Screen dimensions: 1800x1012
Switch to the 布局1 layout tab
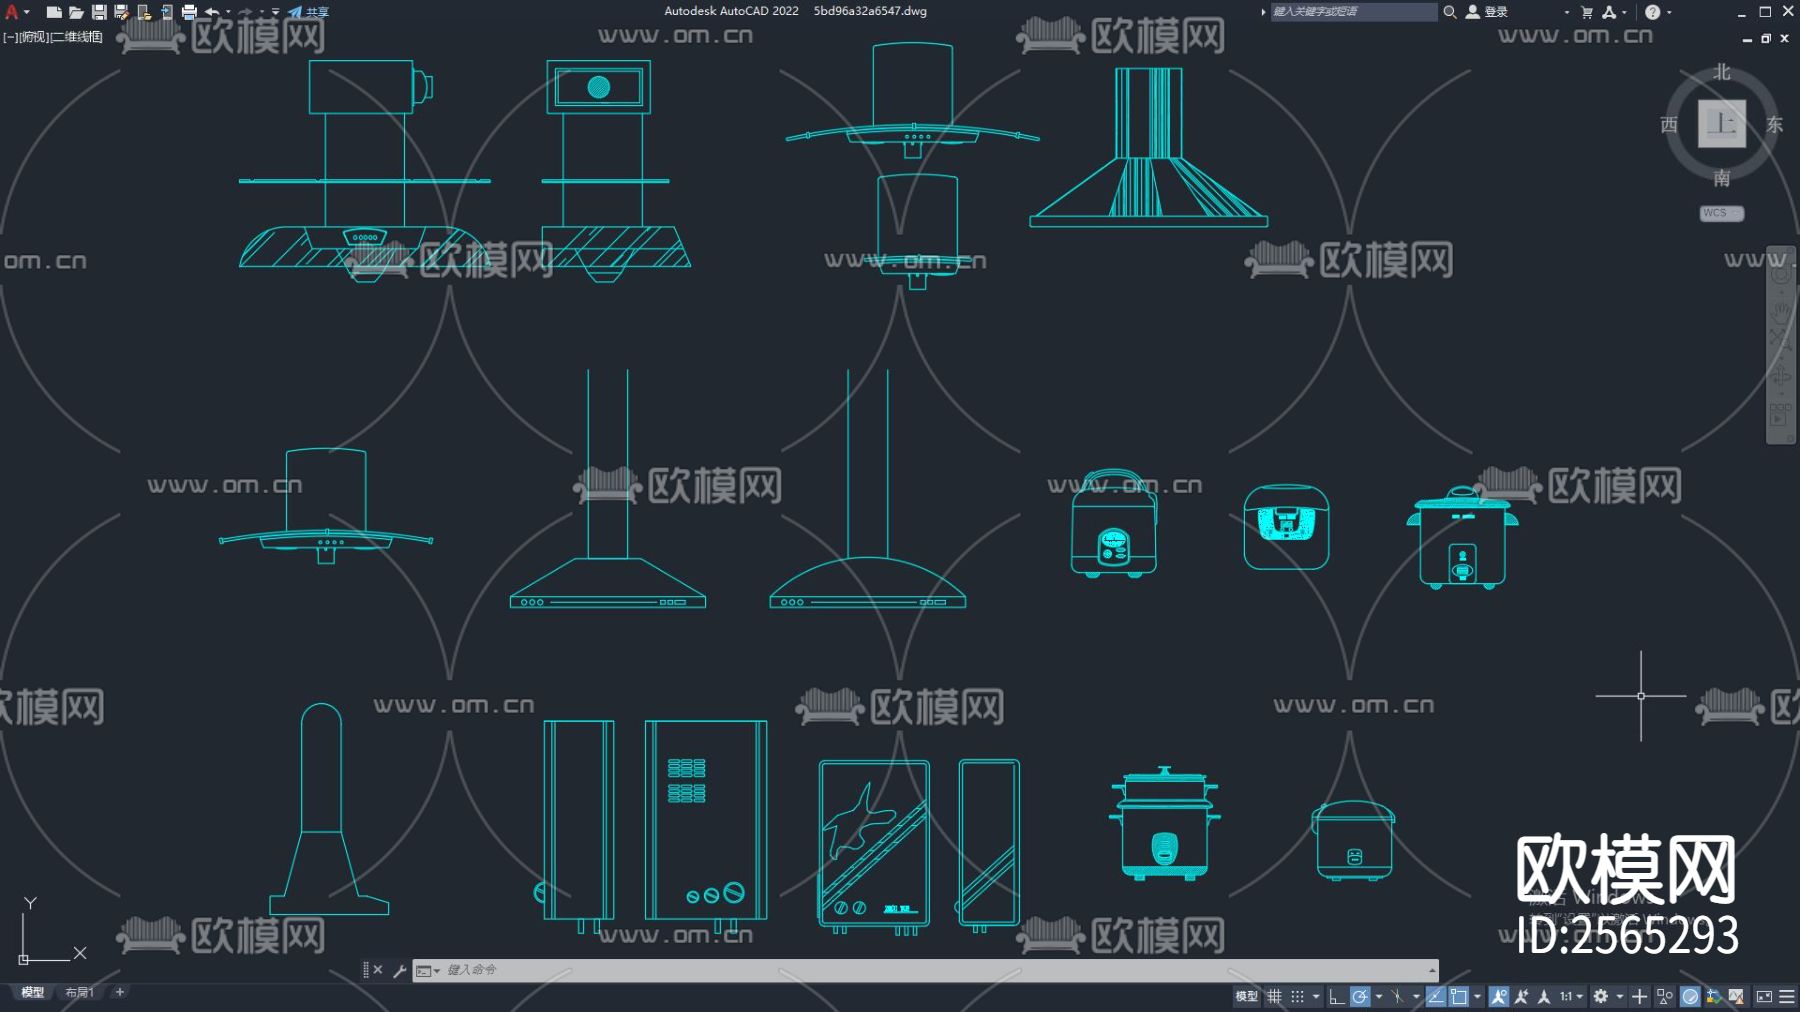coord(79,992)
